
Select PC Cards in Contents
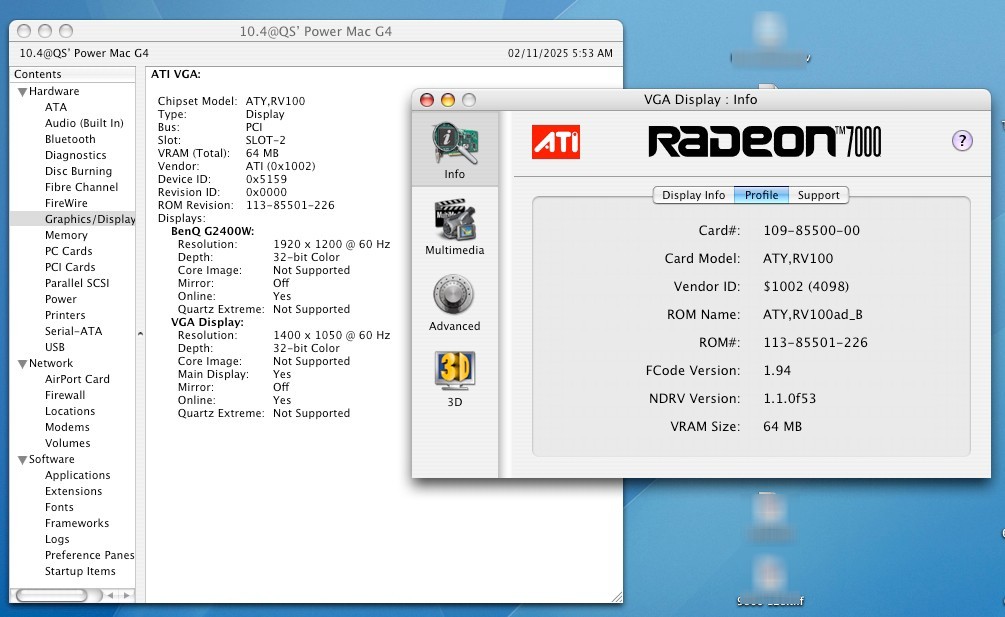click(x=69, y=251)
